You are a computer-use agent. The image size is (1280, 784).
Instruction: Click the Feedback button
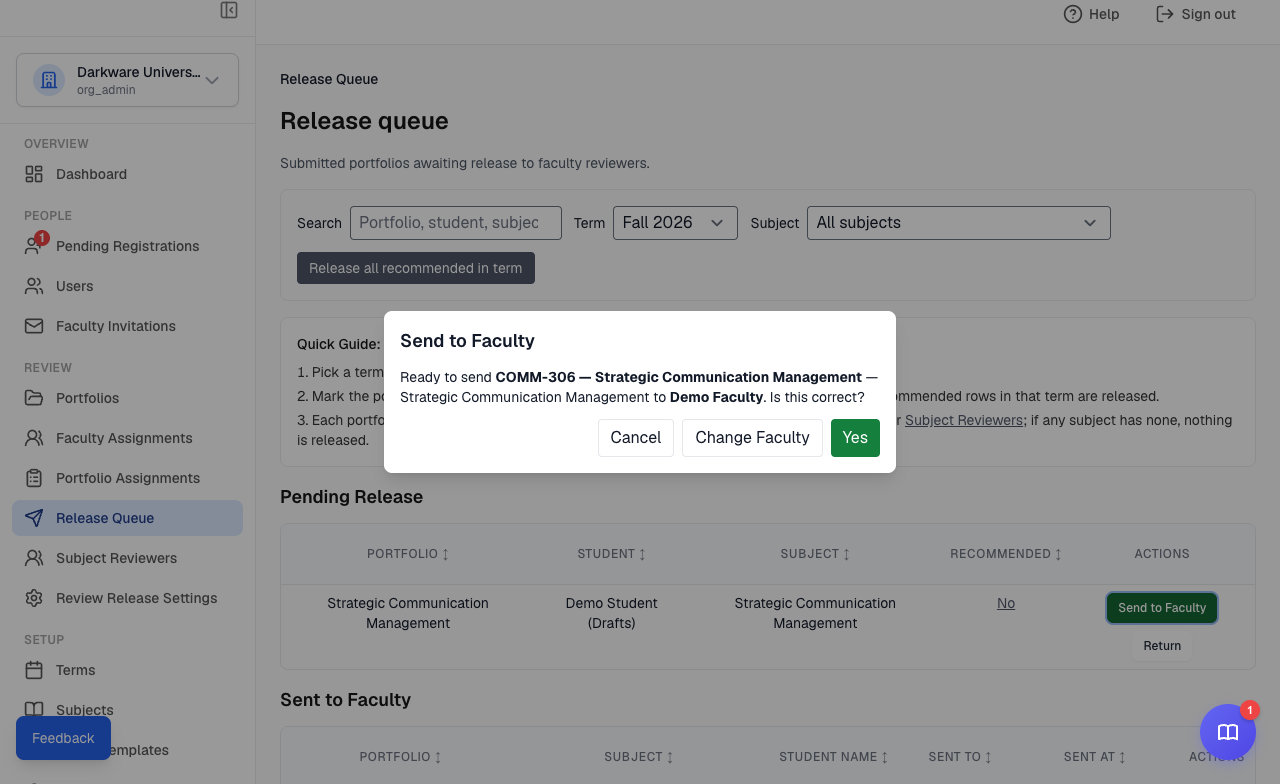coord(63,738)
